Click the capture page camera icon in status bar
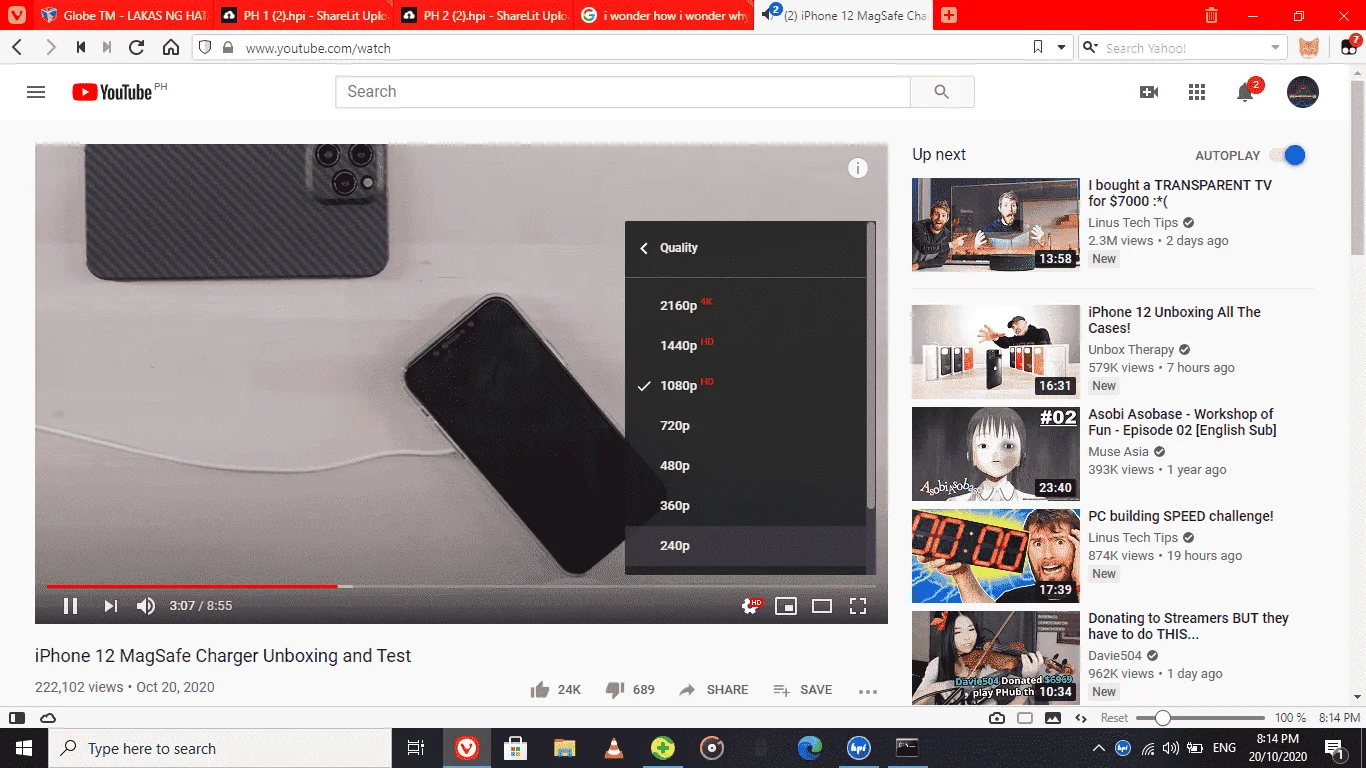 [x=997, y=718]
